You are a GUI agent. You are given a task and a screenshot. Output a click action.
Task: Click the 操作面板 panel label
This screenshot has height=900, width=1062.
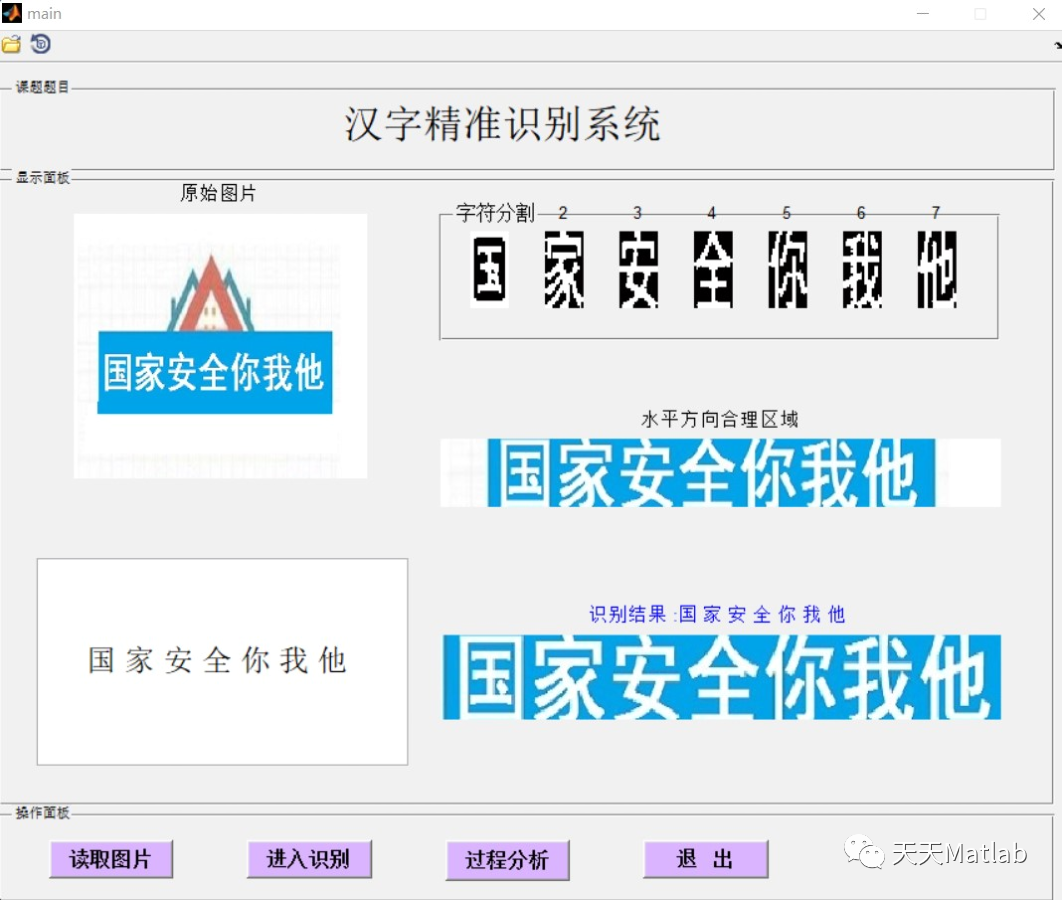coord(42,813)
